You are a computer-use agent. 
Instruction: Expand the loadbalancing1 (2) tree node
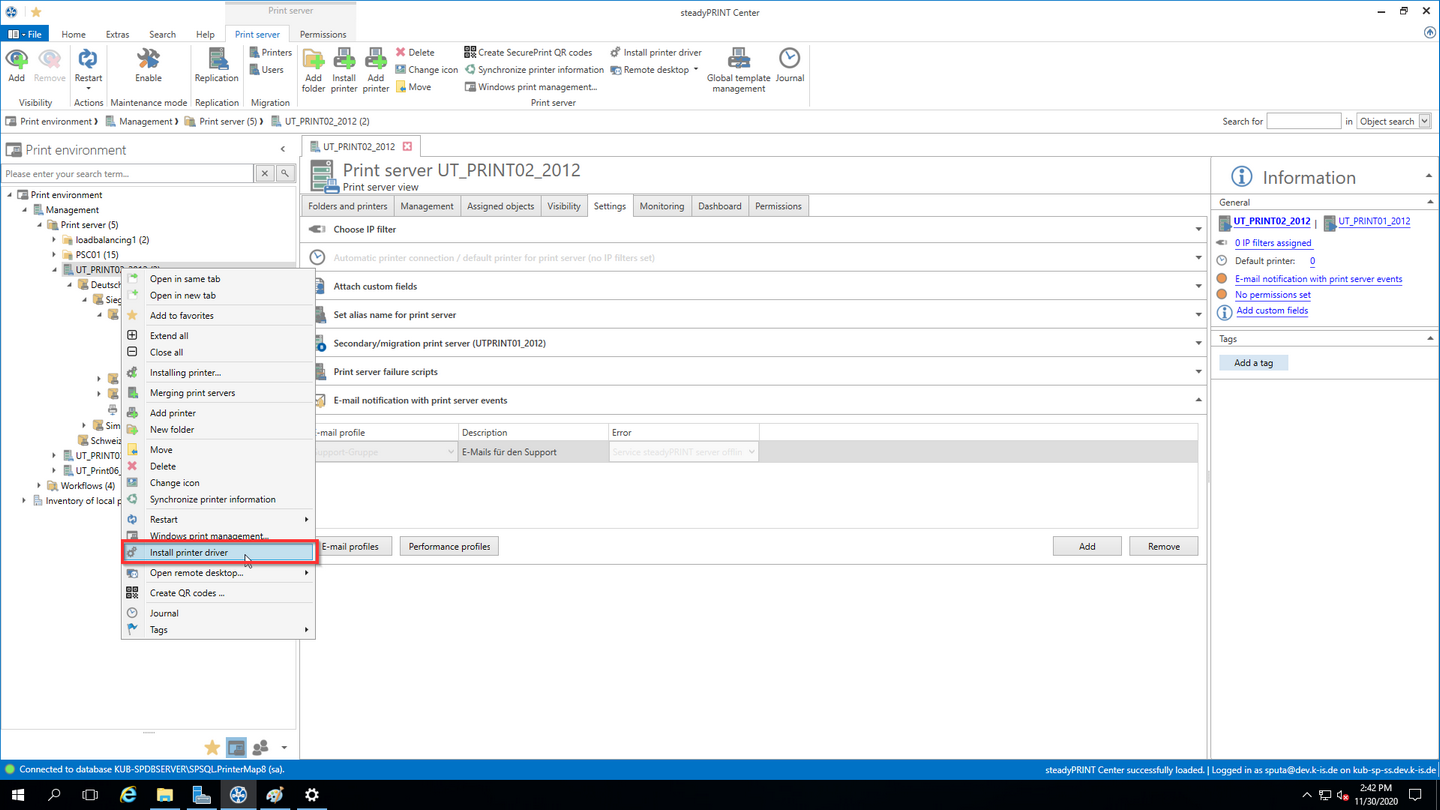tap(54, 240)
